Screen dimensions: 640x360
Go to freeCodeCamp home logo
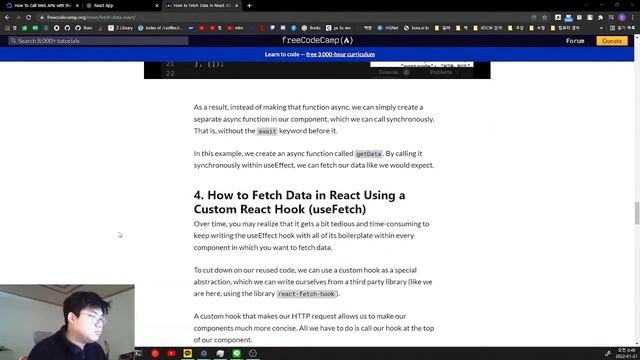click(x=317, y=40)
